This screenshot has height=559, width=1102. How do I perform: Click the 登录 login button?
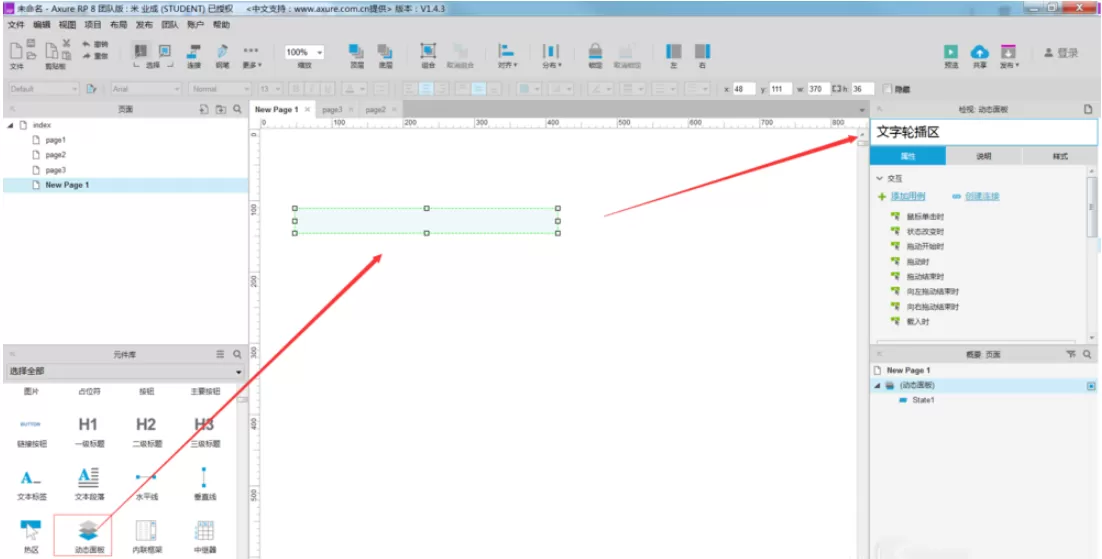pyautogui.click(x=1061, y=53)
